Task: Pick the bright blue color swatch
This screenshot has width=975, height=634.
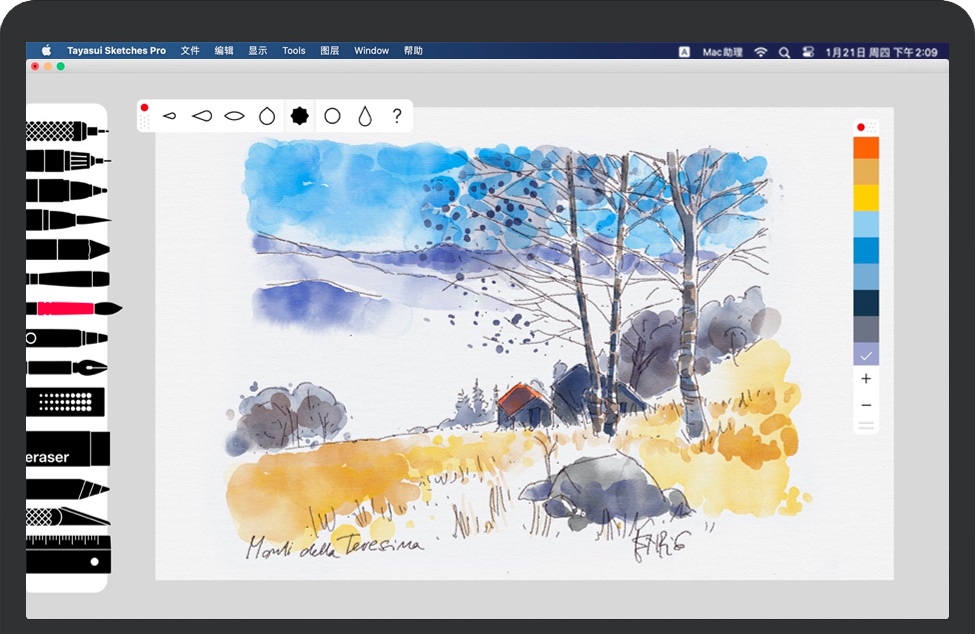Action: coord(866,250)
